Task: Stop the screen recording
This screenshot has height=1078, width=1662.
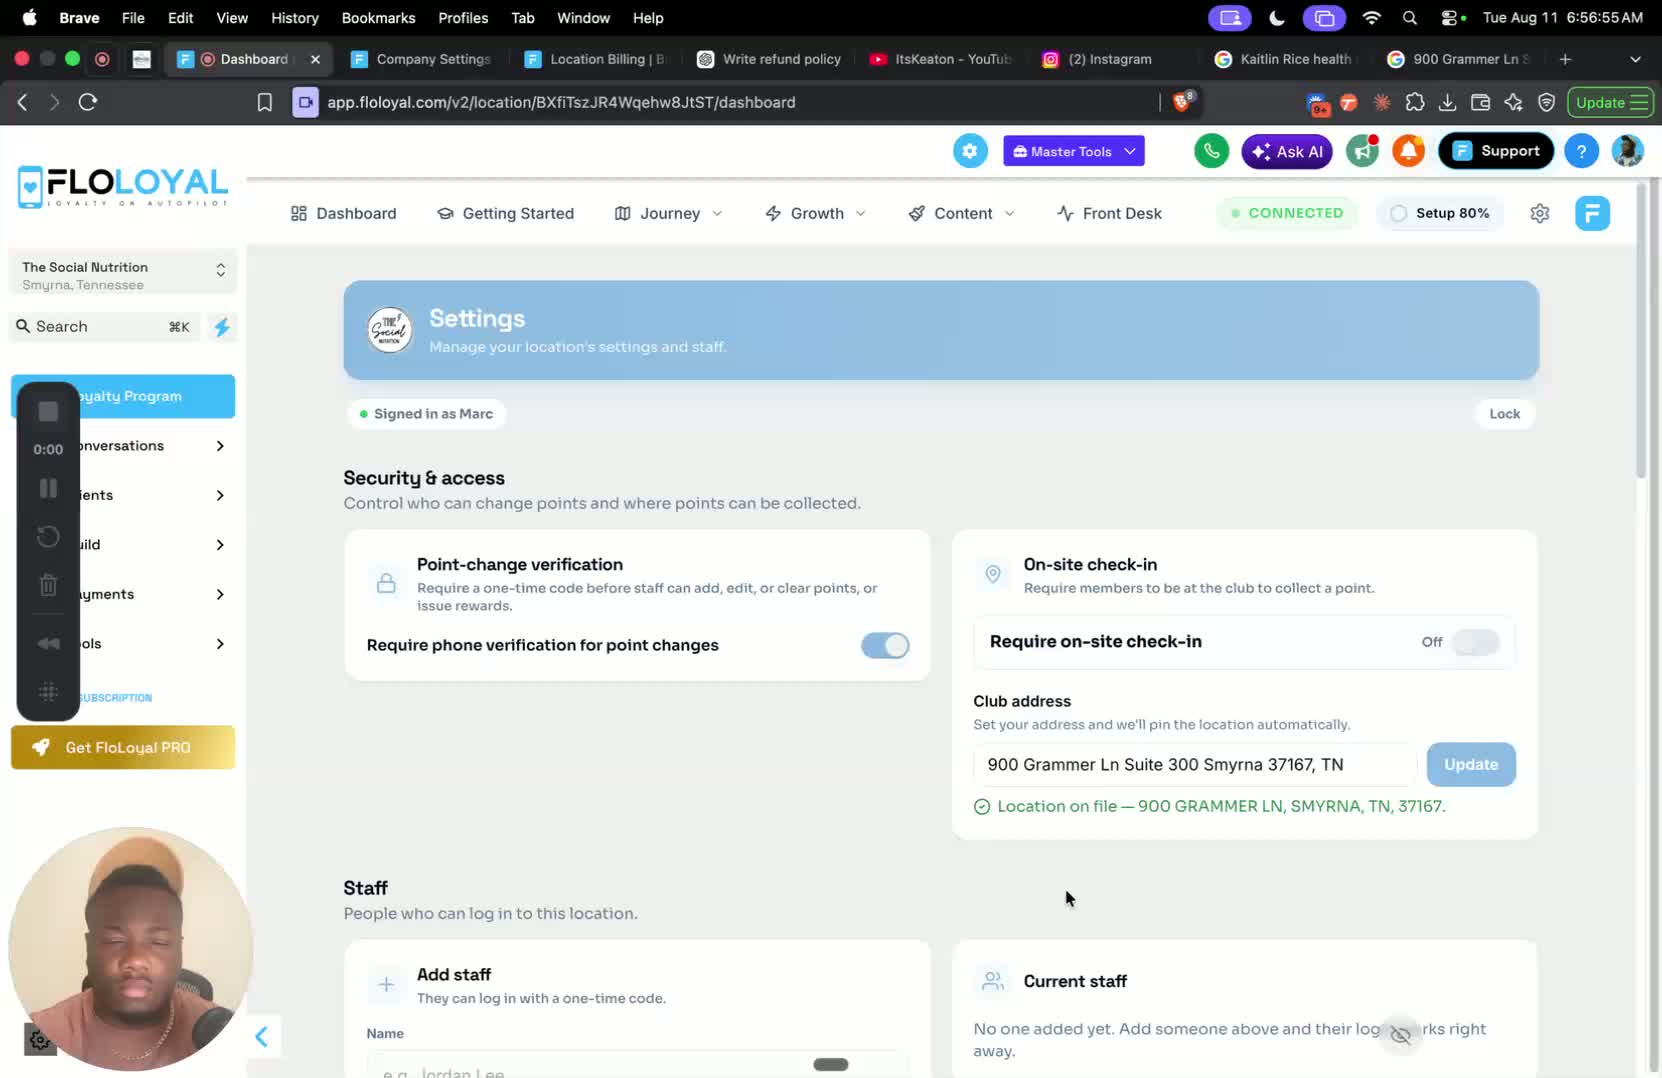Action: pos(48,412)
